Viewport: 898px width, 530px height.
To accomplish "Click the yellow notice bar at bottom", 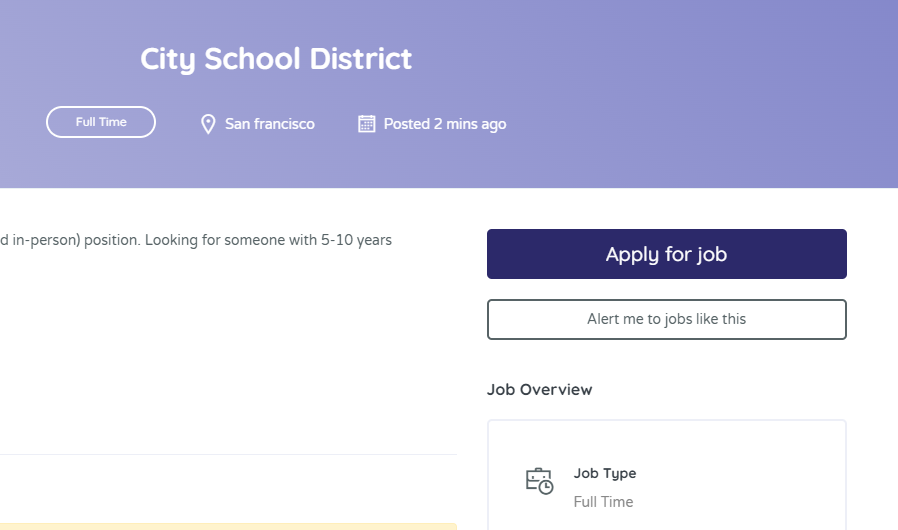I will (229, 527).
